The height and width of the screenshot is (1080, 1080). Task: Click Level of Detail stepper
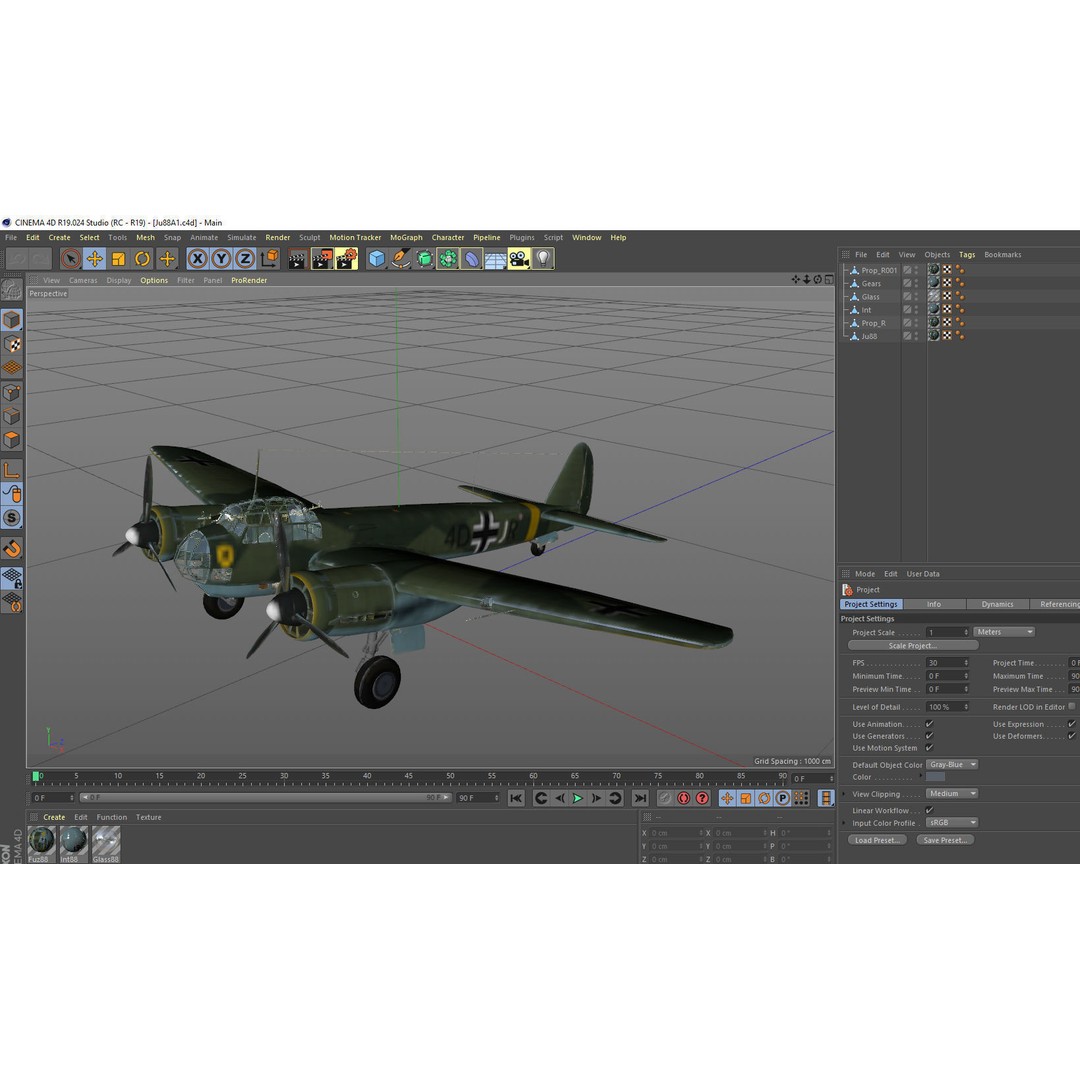[966, 707]
